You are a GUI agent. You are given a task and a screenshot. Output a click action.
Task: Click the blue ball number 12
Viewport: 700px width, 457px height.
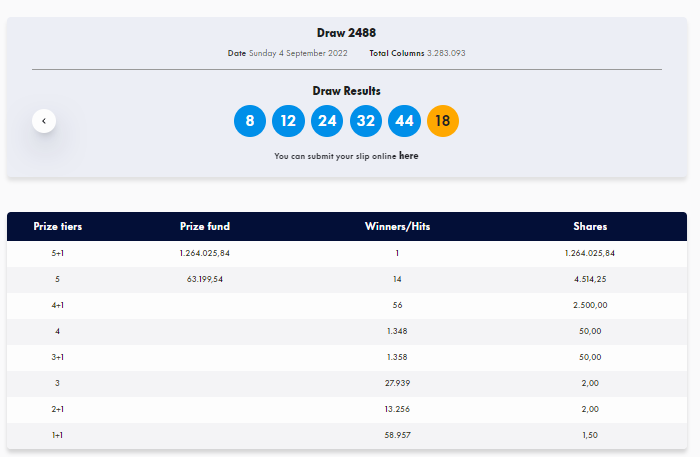pyautogui.click(x=288, y=121)
